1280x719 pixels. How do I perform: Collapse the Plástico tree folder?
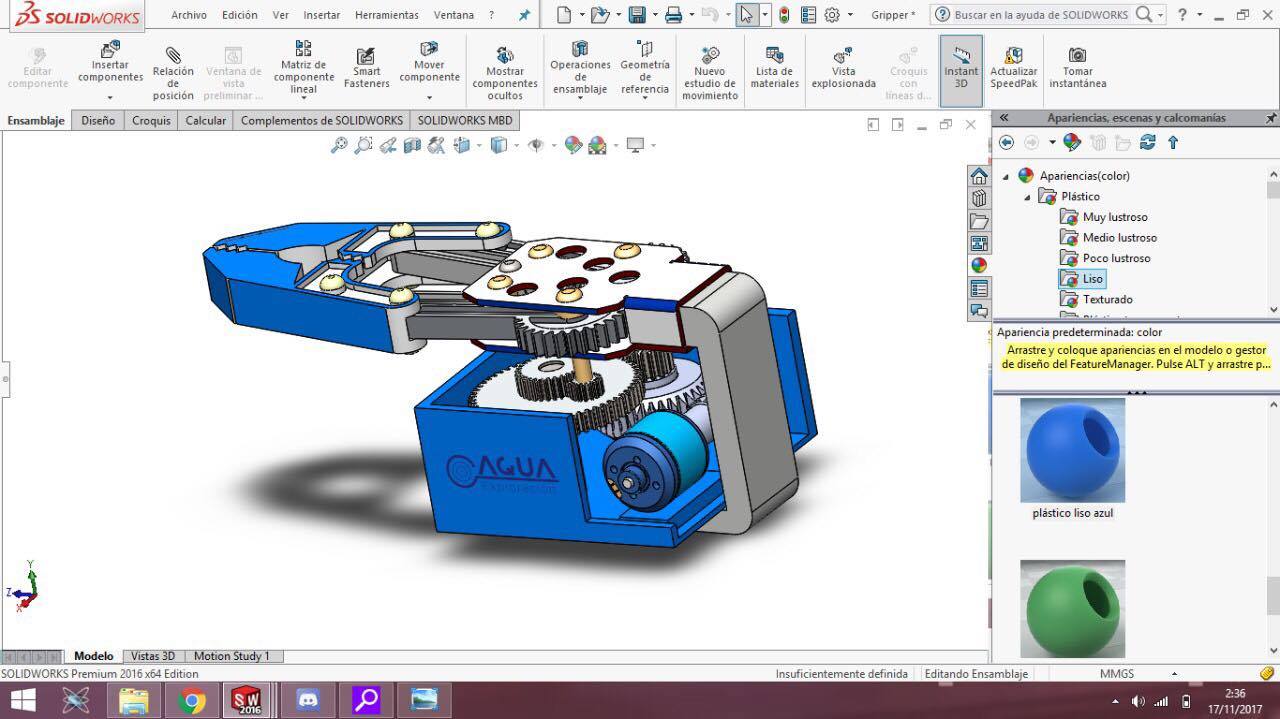1027,197
